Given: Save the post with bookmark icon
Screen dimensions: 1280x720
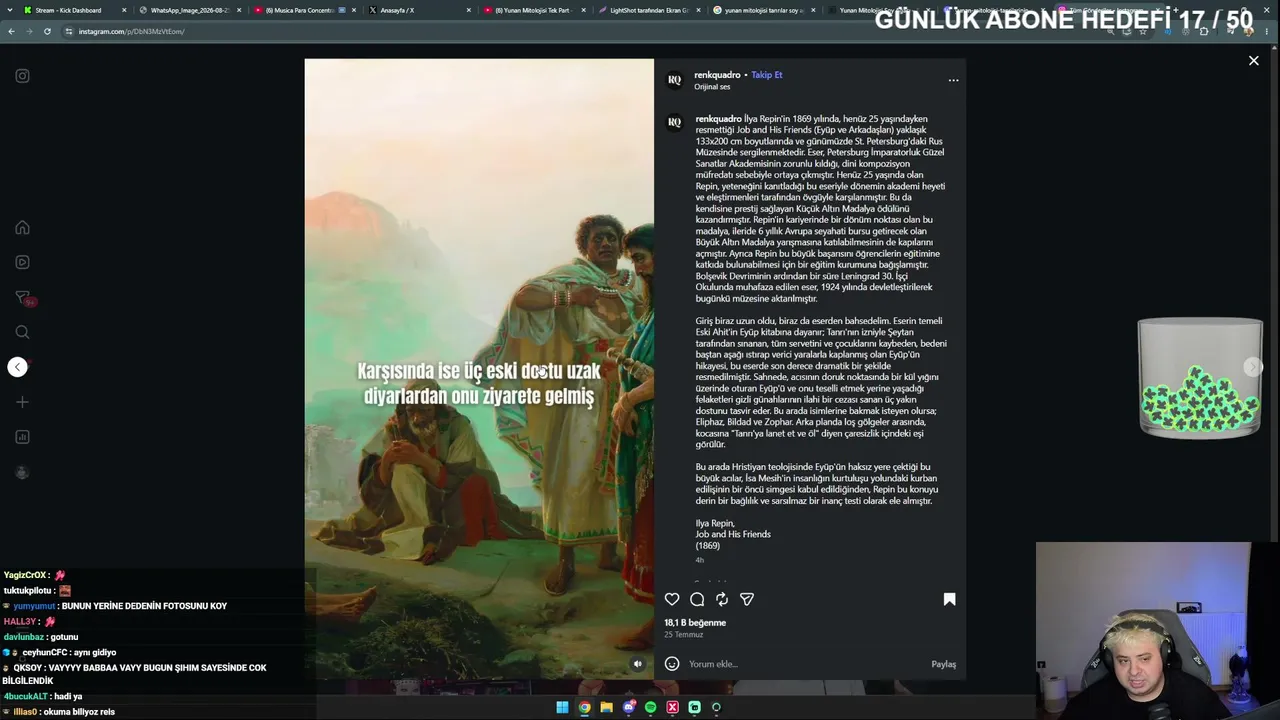Looking at the screenshot, I should (949, 599).
